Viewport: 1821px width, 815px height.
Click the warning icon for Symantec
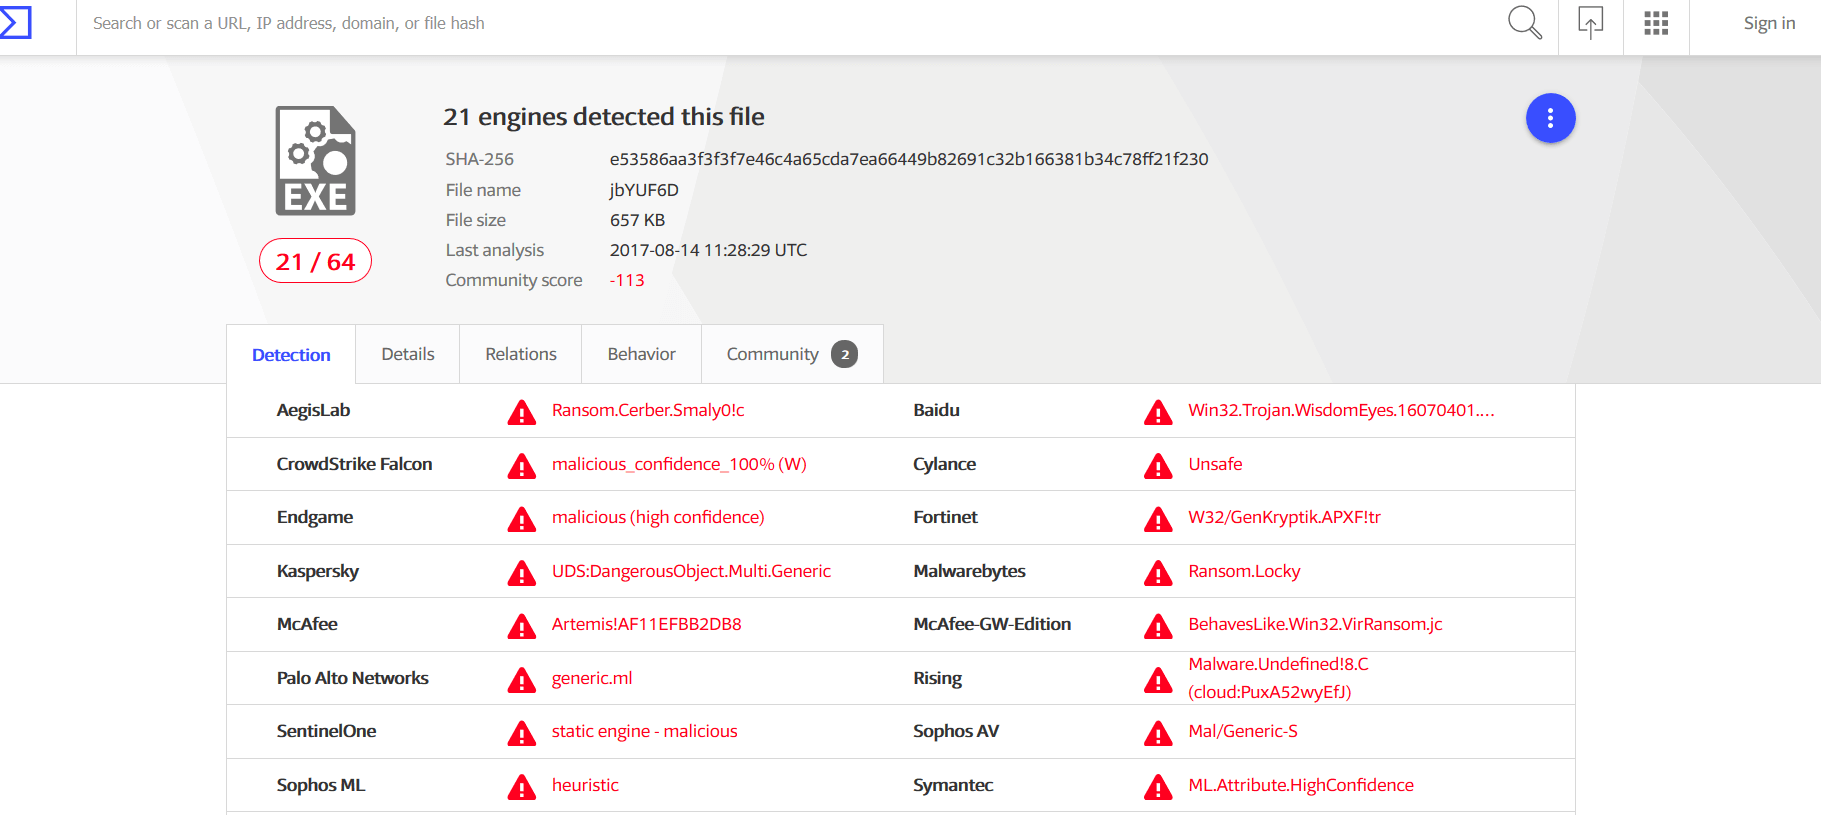1158,787
